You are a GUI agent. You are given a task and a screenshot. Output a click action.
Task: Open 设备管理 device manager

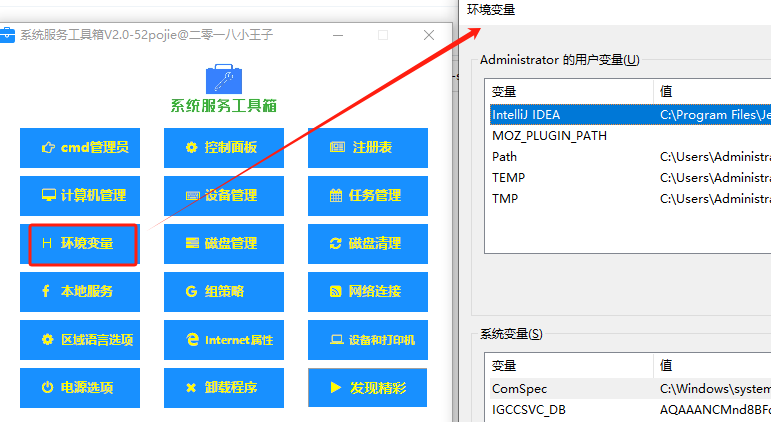pos(223,196)
